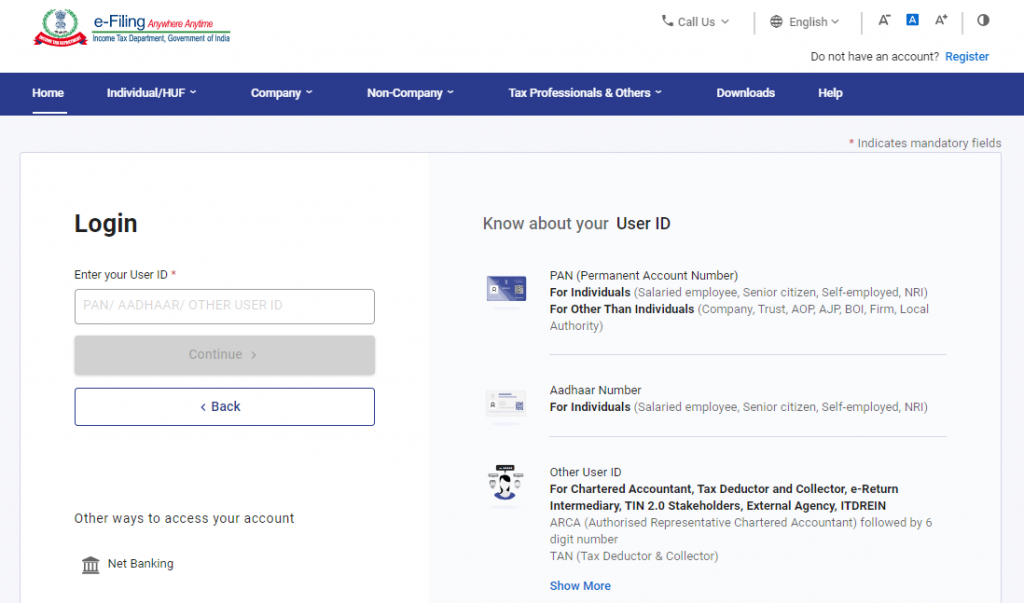
Task: Click the globe icon next to English
Action: click(x=775, y=21)
